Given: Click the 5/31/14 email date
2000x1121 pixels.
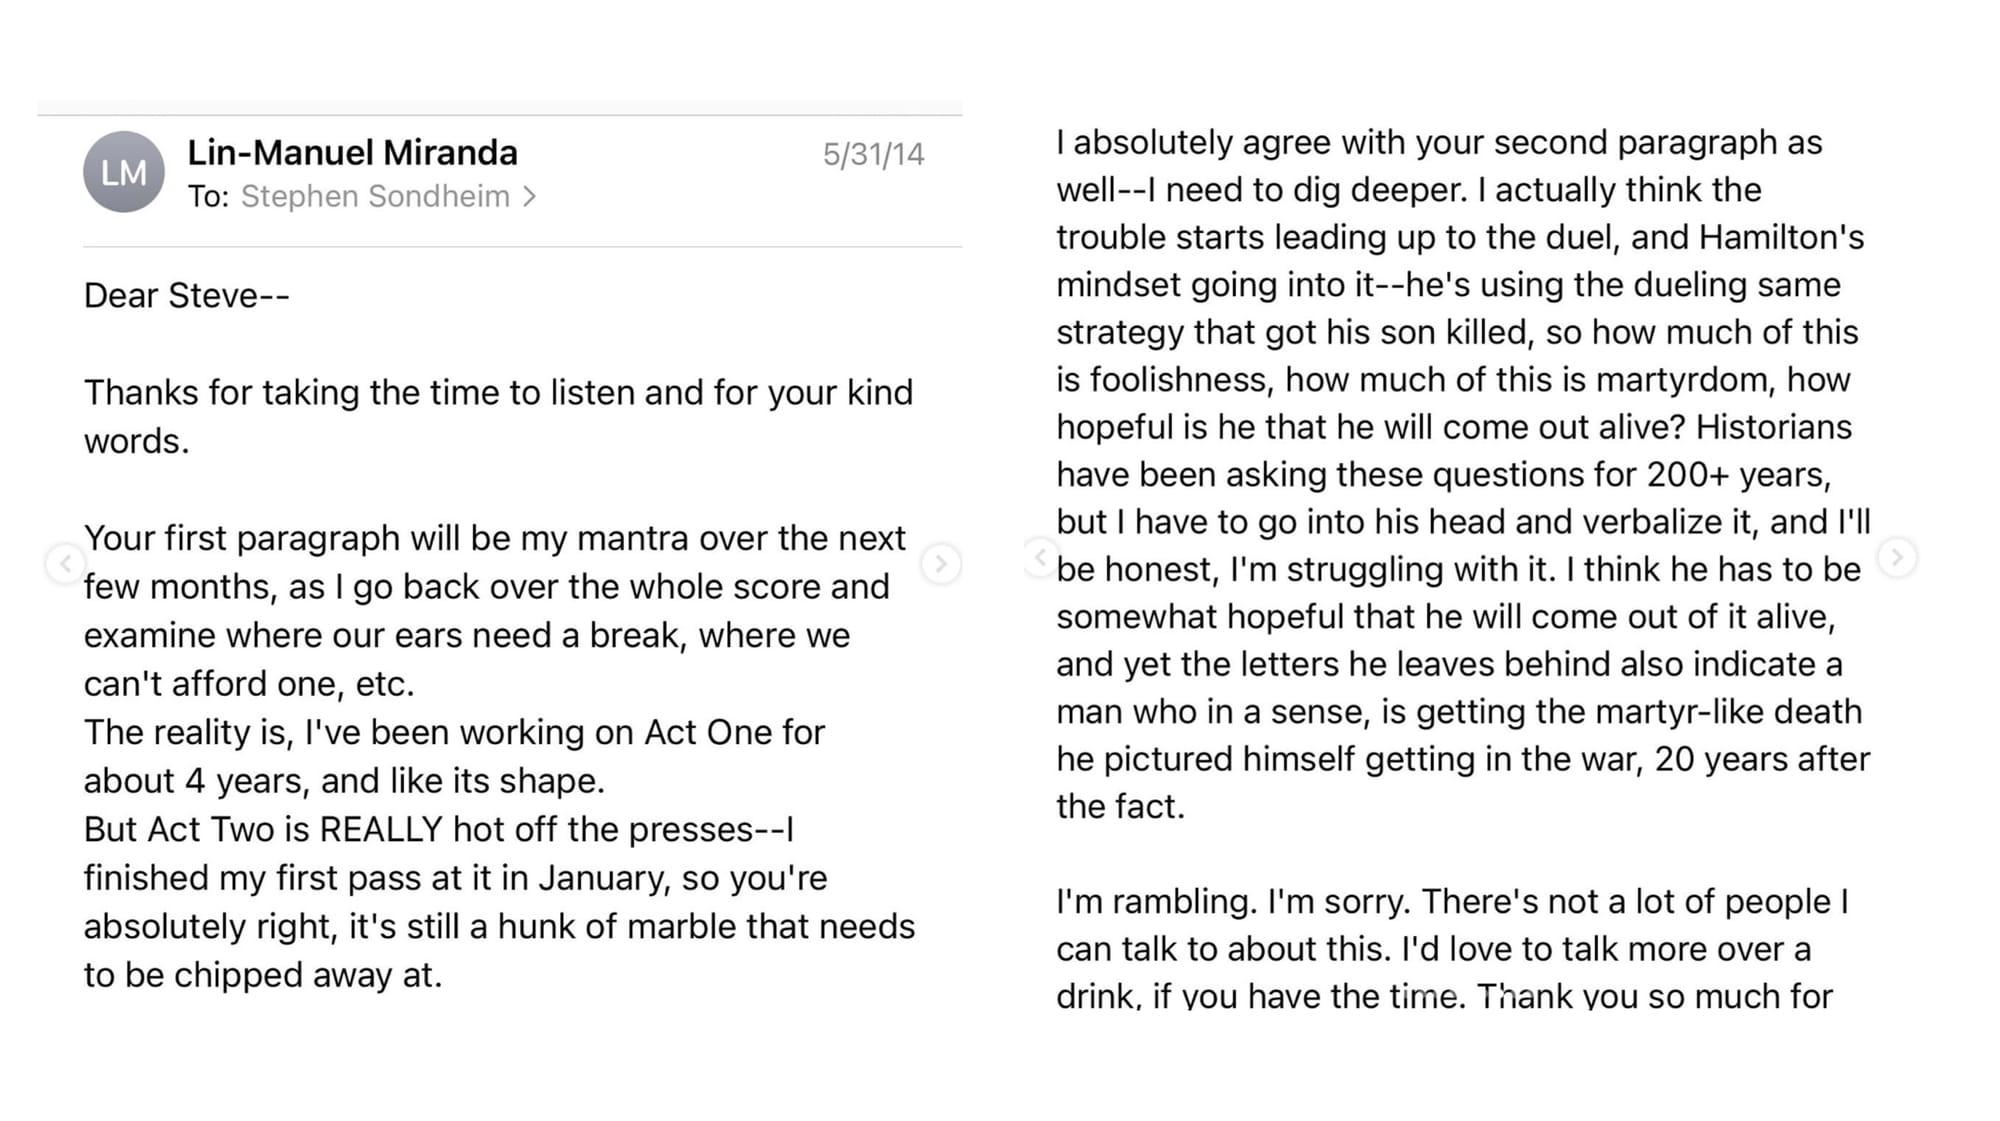Looking at the screenshot, I should pyautogui.click(x=873, y=155).
